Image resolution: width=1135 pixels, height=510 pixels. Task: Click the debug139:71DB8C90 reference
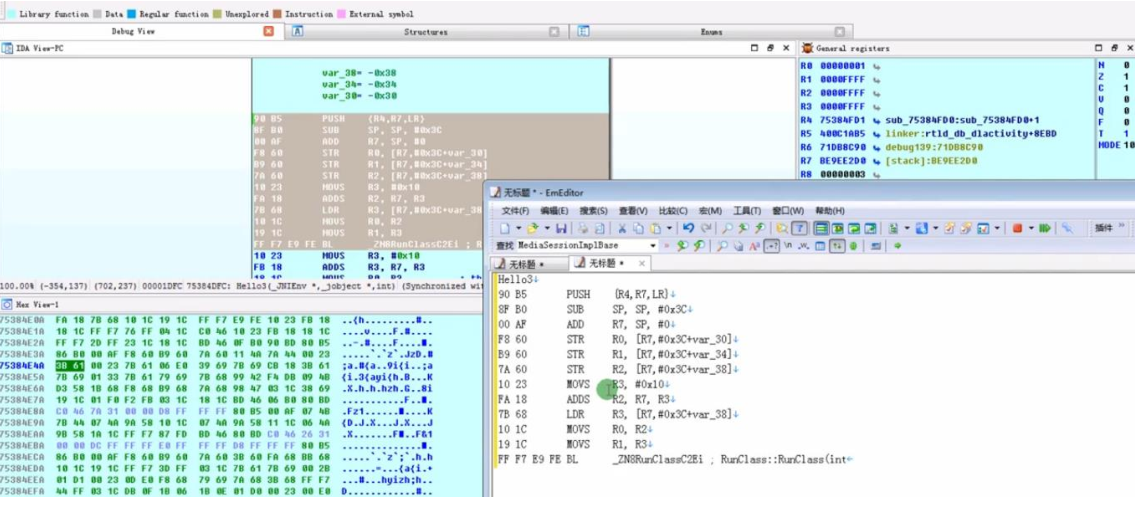pos(934,148)
